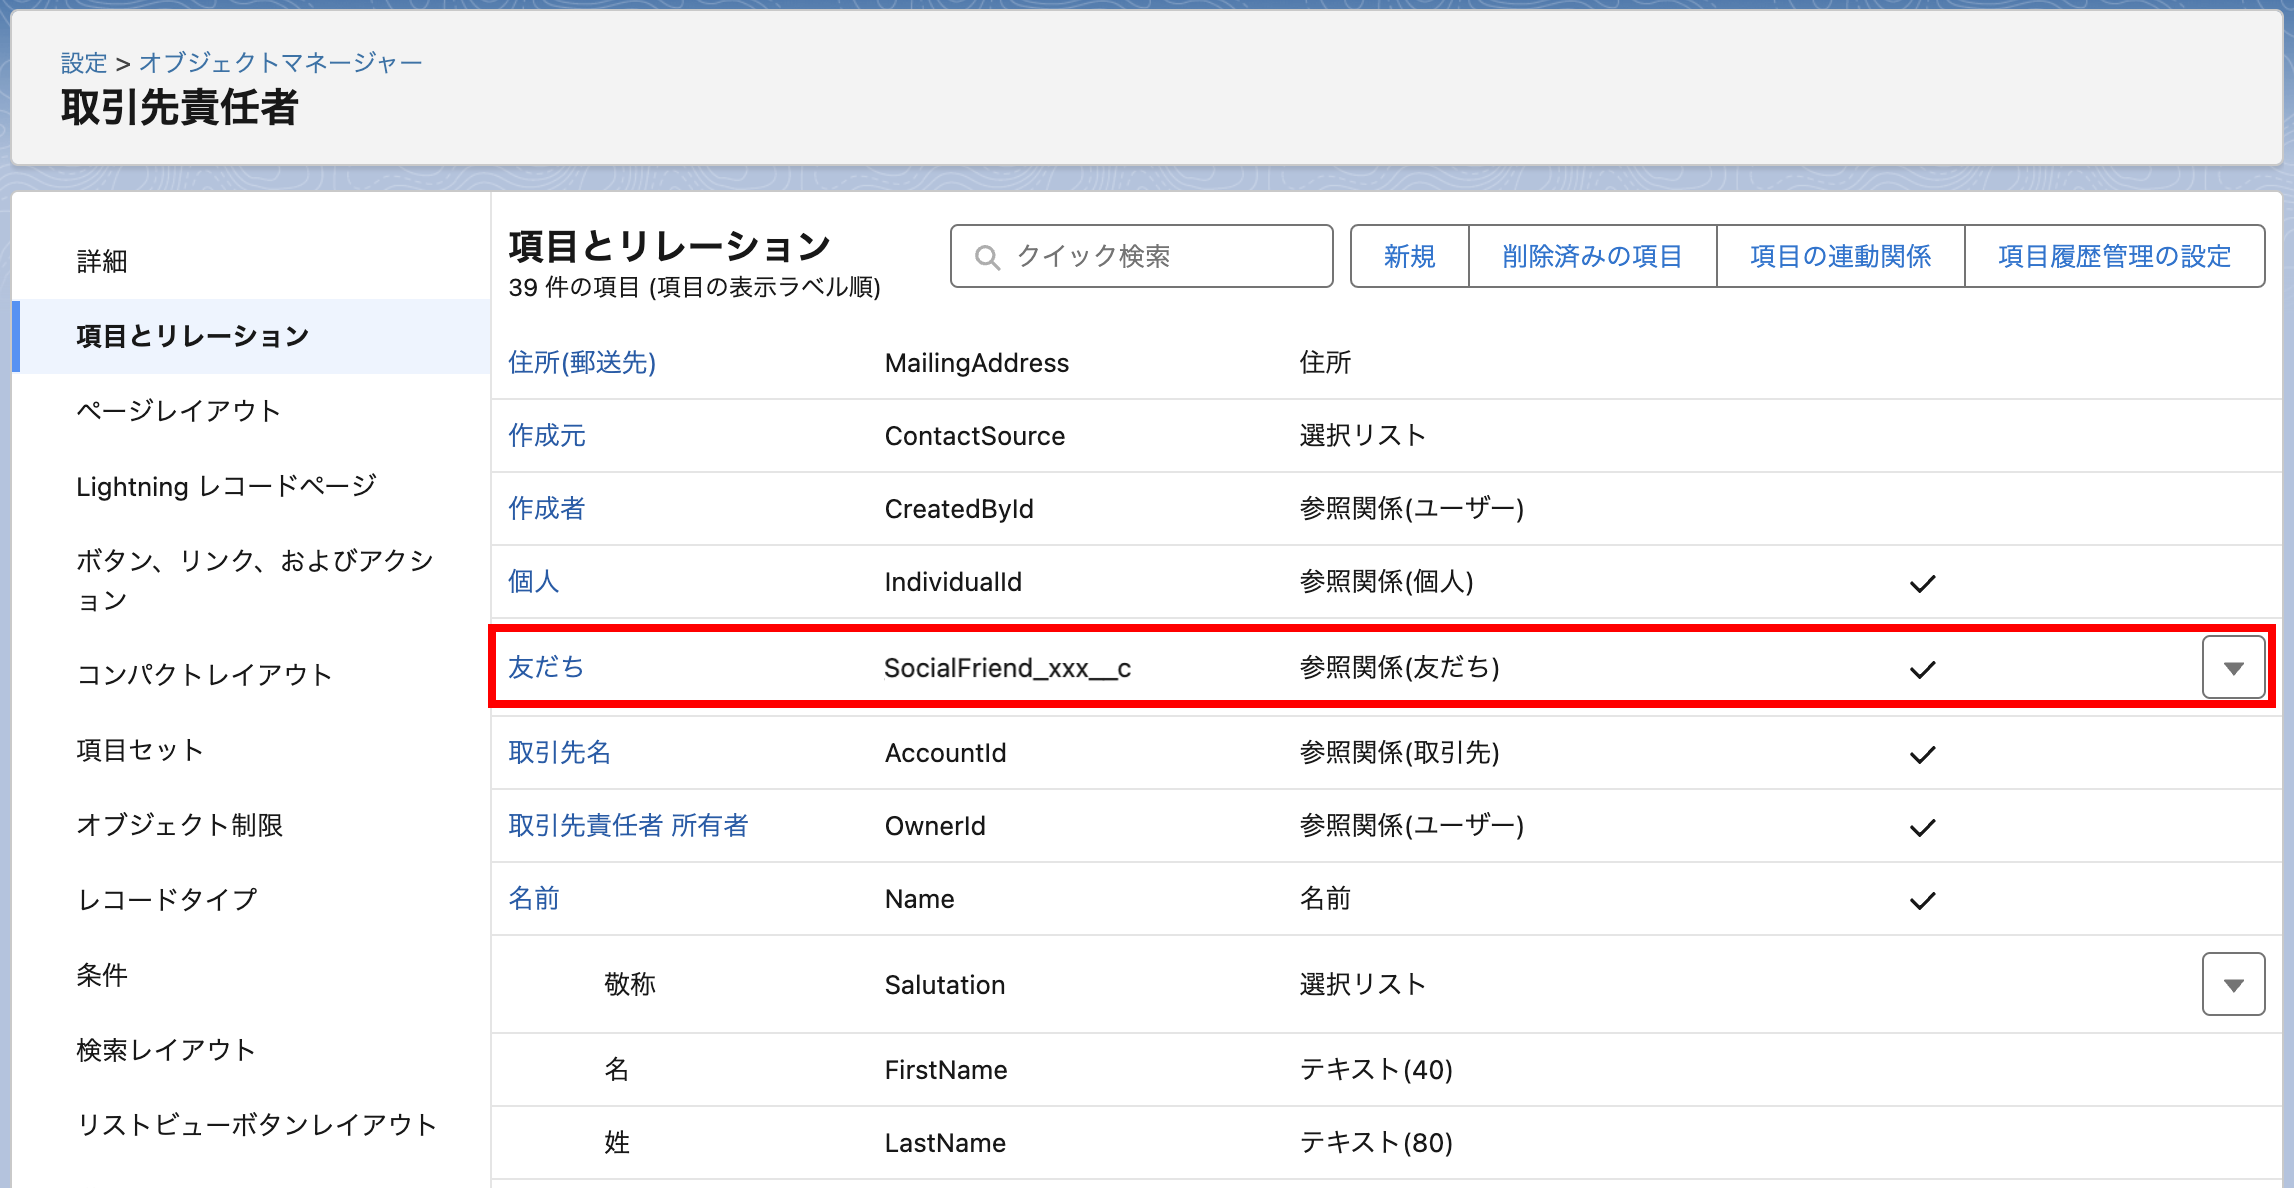Click the checkmark in the 名前 row
The width and height of the screenshot is (2294, 1188).
click(1922, 900)
